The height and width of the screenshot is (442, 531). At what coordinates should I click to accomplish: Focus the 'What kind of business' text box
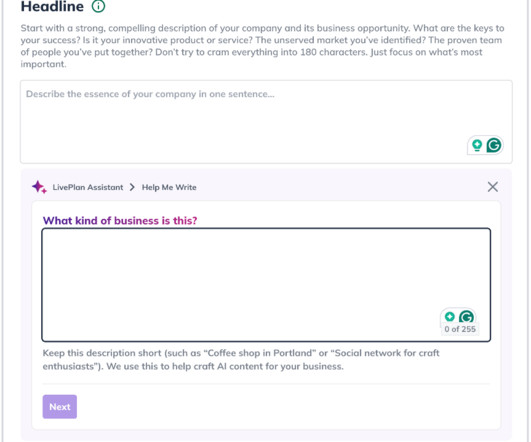(266, 285)
